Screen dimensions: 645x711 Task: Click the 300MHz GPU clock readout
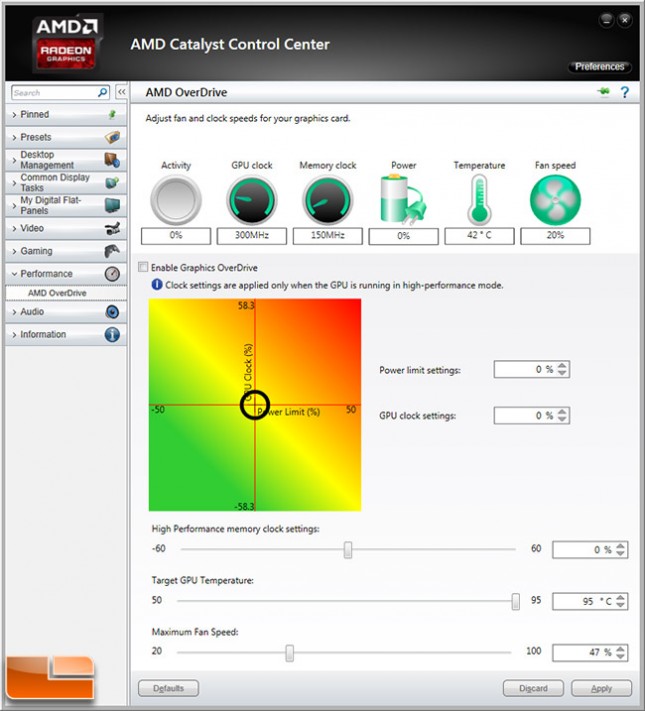(252, 236)
